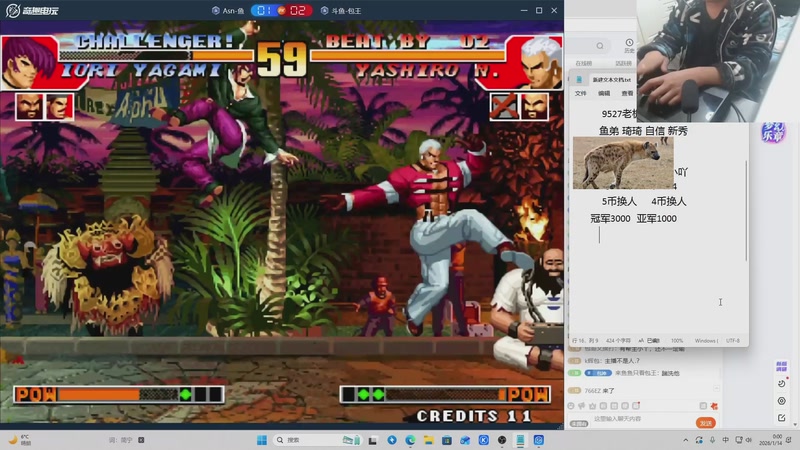Click the purple text badge in right sidebar

[x=781, y=366]
